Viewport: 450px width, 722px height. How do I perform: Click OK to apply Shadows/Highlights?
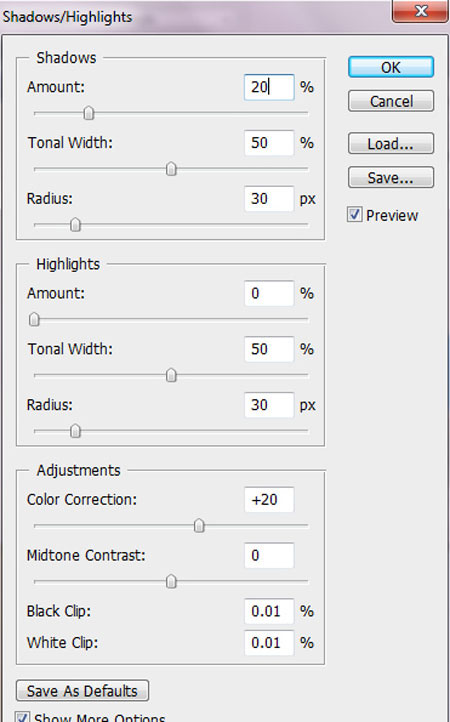tap(391, 67)
